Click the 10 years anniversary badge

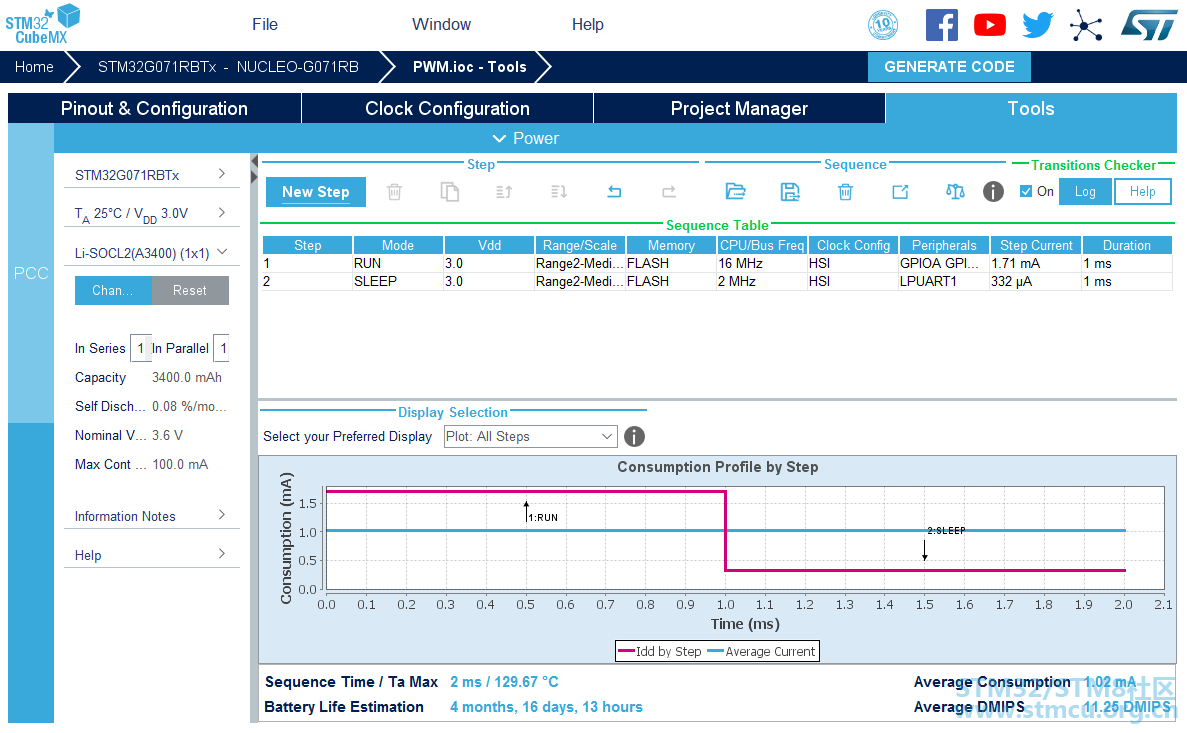point(883,25)
